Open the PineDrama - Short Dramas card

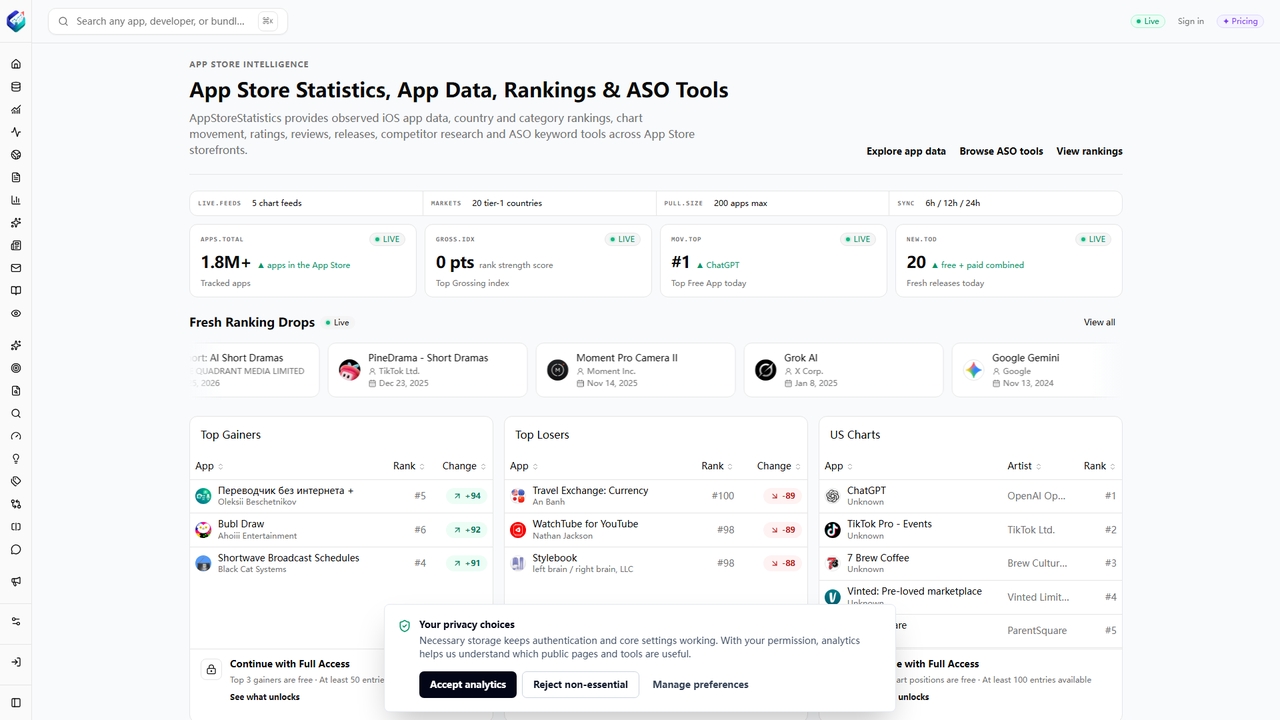pos(427,370)
